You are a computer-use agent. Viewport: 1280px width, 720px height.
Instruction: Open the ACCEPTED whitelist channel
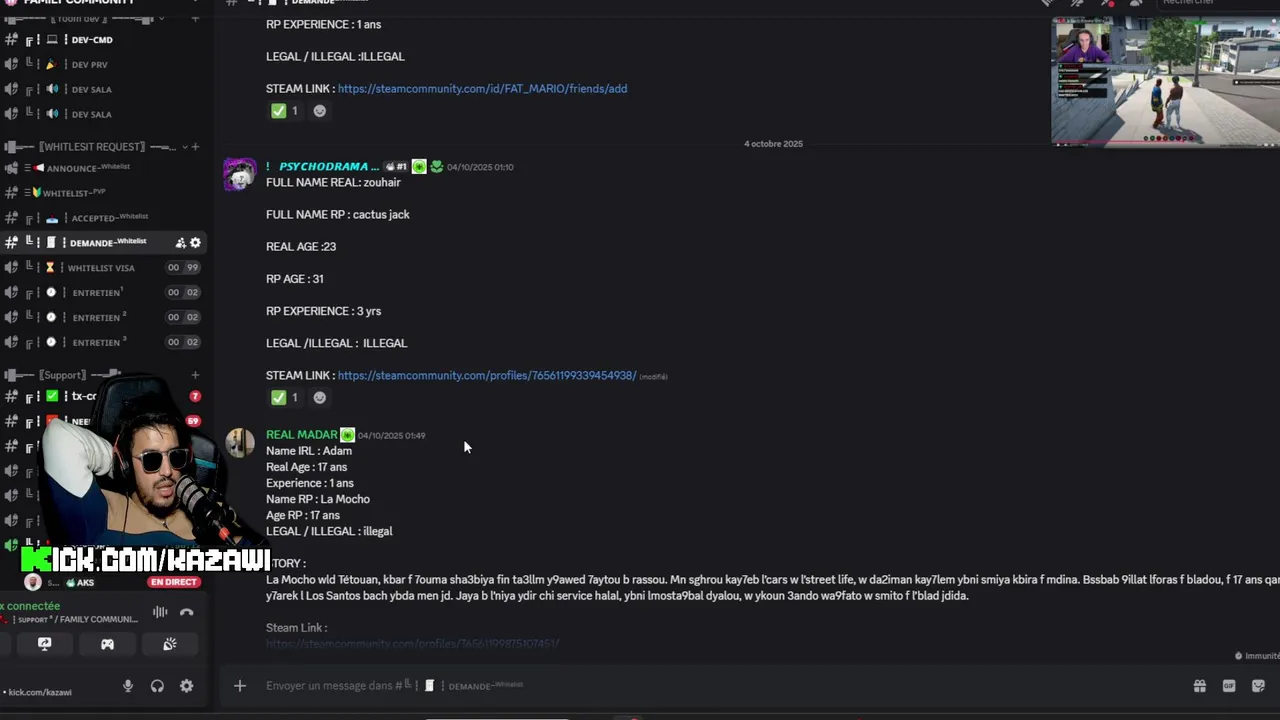tap(104, 218)
